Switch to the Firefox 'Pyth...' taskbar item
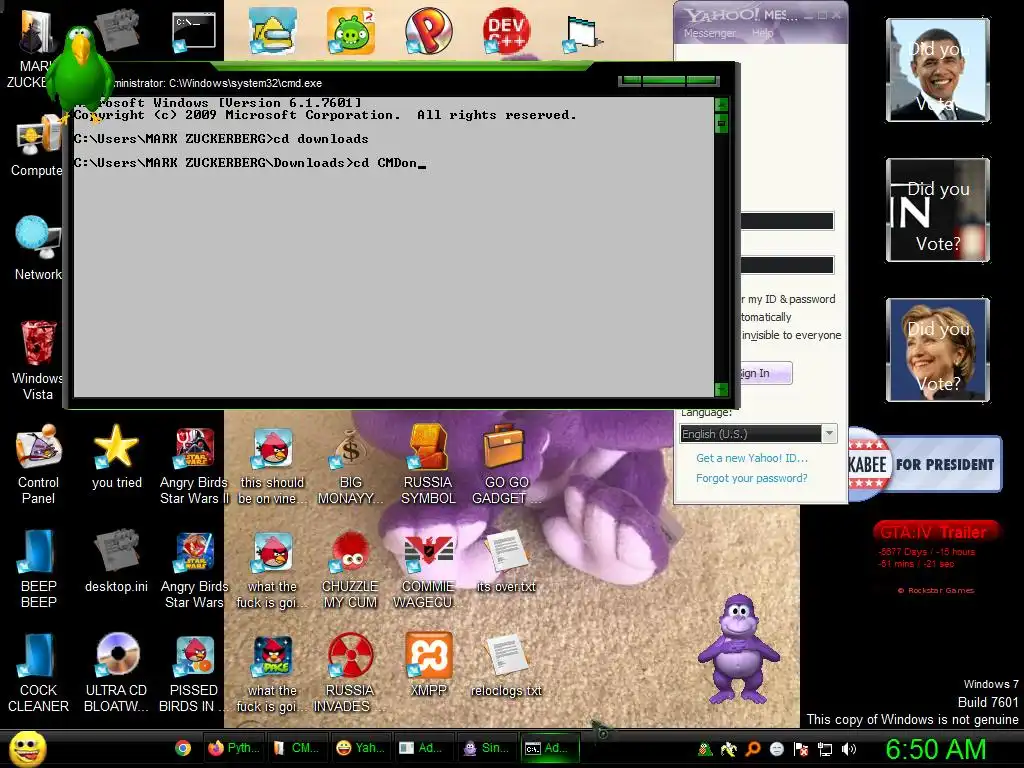This screenshot has width=1024, height=768. (233, 748)
